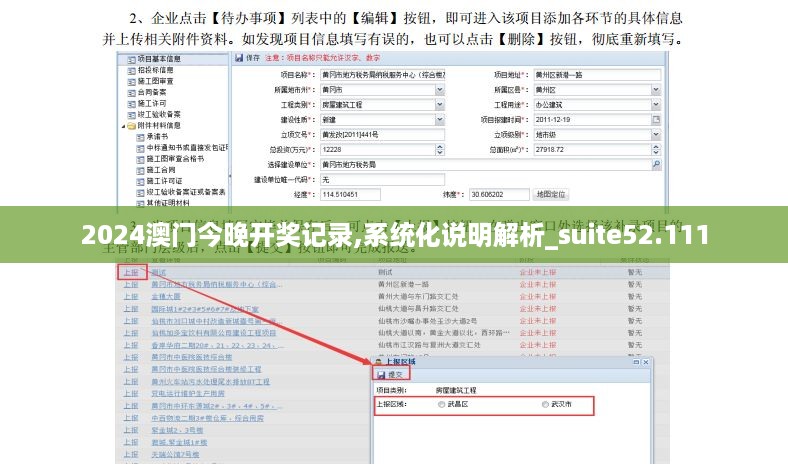This screenshot has height=469, width=788.
Task: Expand the 立项级别 dropdown
Action: pyautogui.click(x=656, y=134)
